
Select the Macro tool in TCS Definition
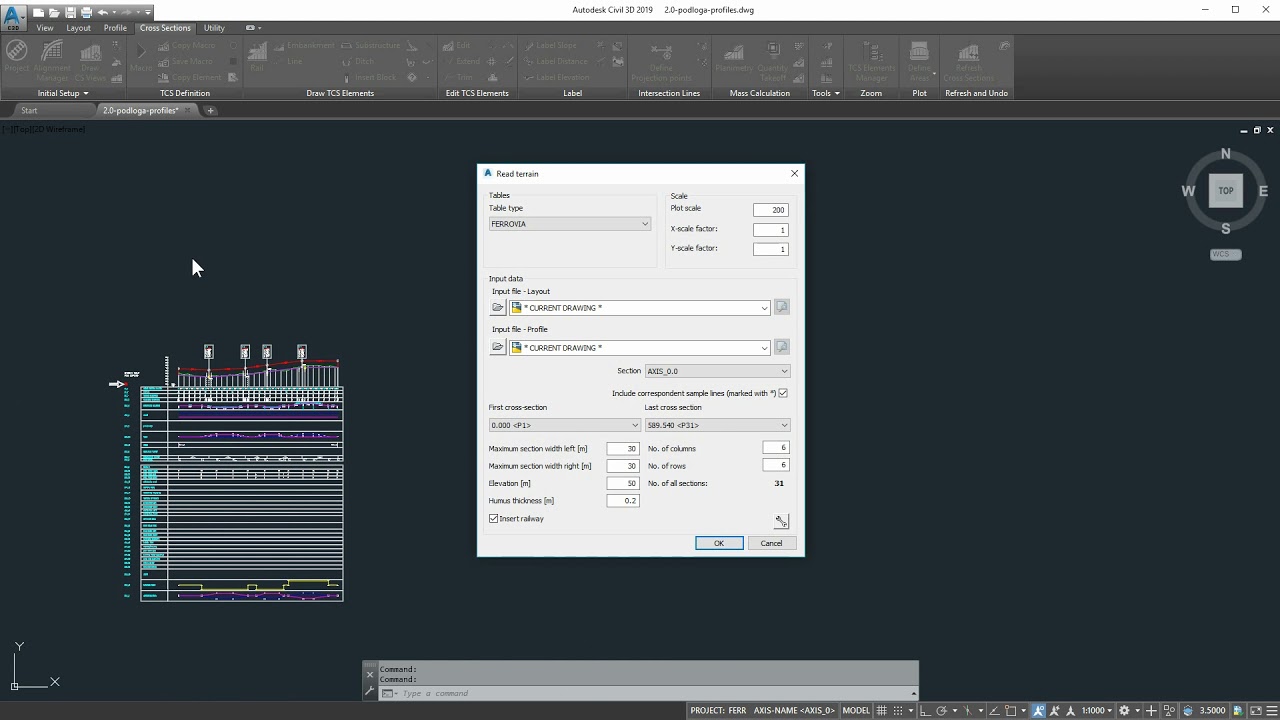pos(140,57)
